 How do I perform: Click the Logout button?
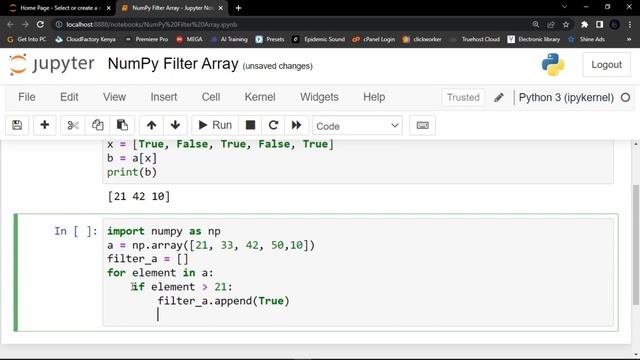(606, 64)
